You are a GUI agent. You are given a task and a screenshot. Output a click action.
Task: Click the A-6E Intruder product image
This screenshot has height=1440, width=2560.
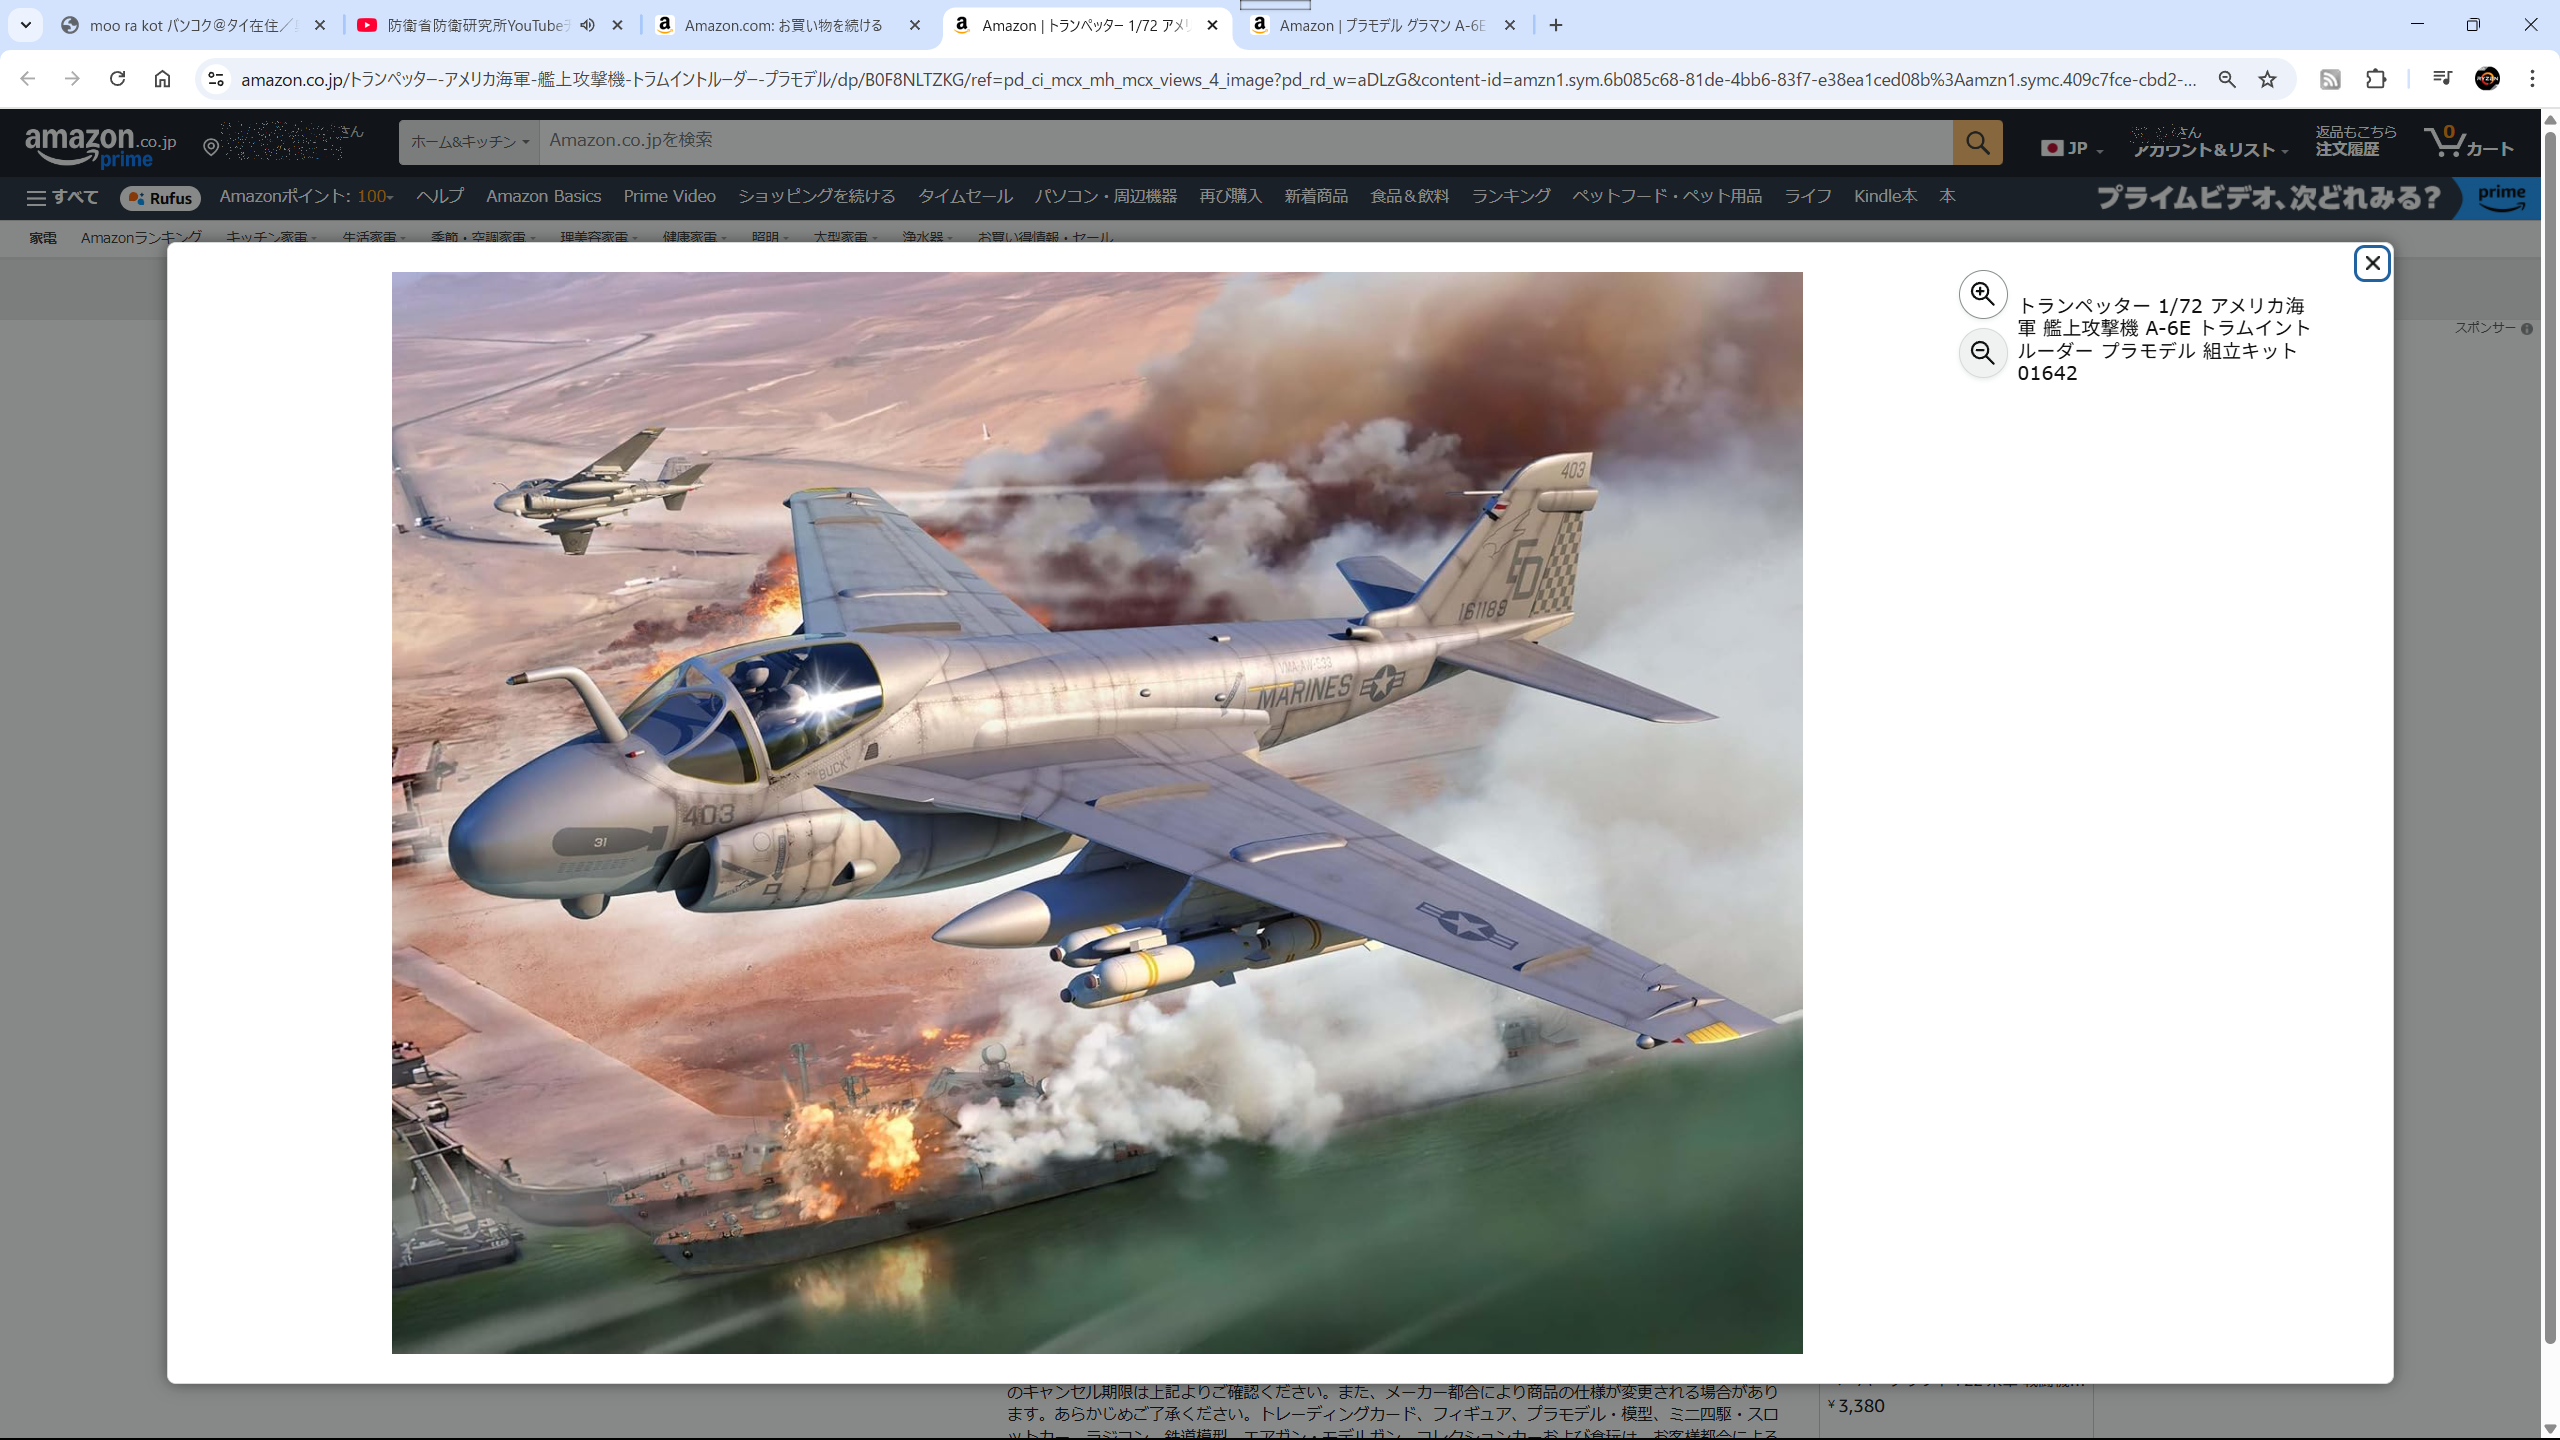tap(1096, 812)
